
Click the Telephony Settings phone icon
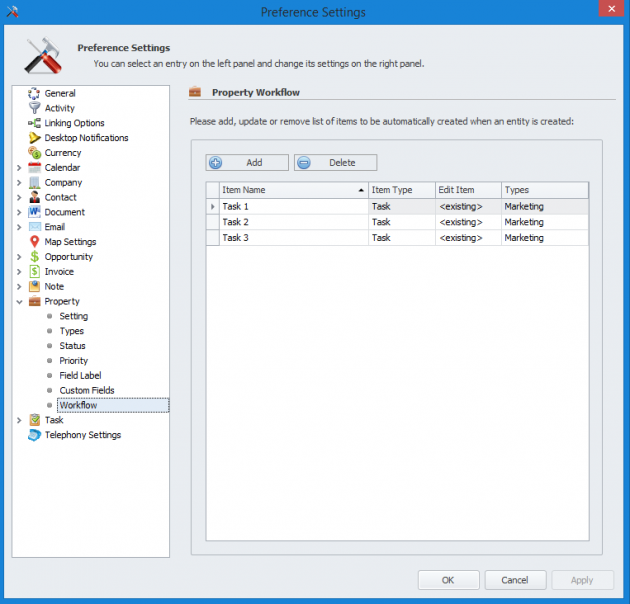[x=35, y=435]
